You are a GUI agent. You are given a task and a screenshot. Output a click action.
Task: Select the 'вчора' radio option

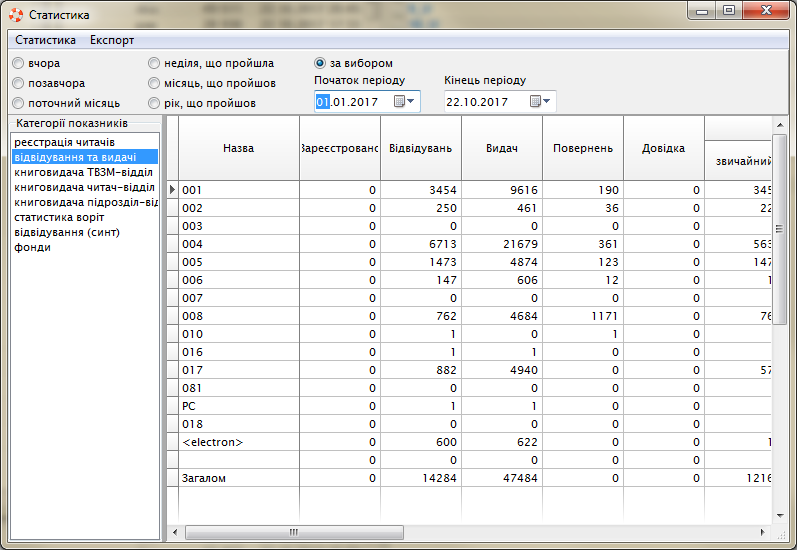point(18,63)
